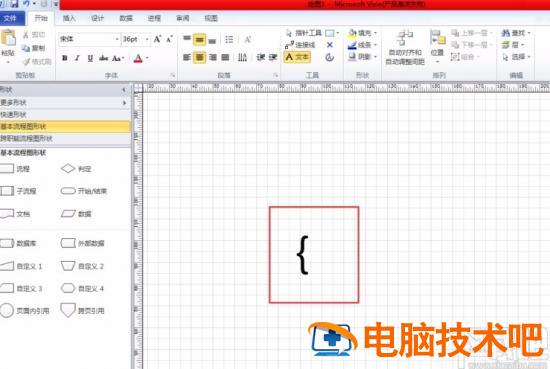Click Auto Align and Space button
The height and width of the screenshot is (369, 550).
point(405,47)
